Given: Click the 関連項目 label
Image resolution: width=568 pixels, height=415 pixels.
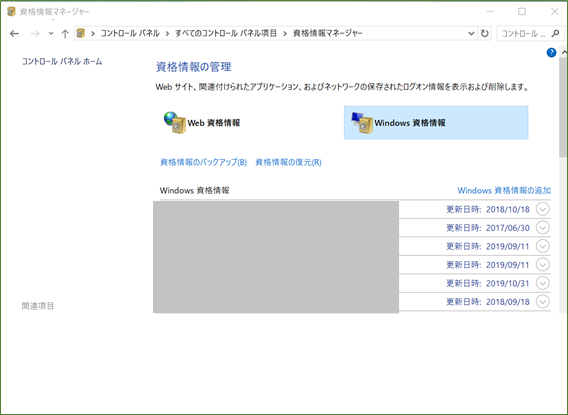Looking at the screenshot, I should 38,306.
